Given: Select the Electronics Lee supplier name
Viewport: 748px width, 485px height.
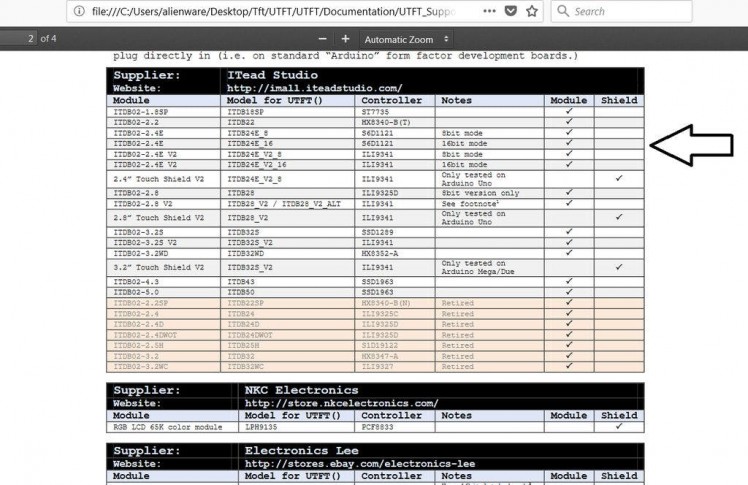Looking at the screenshot, I should (x=301, y=451).
